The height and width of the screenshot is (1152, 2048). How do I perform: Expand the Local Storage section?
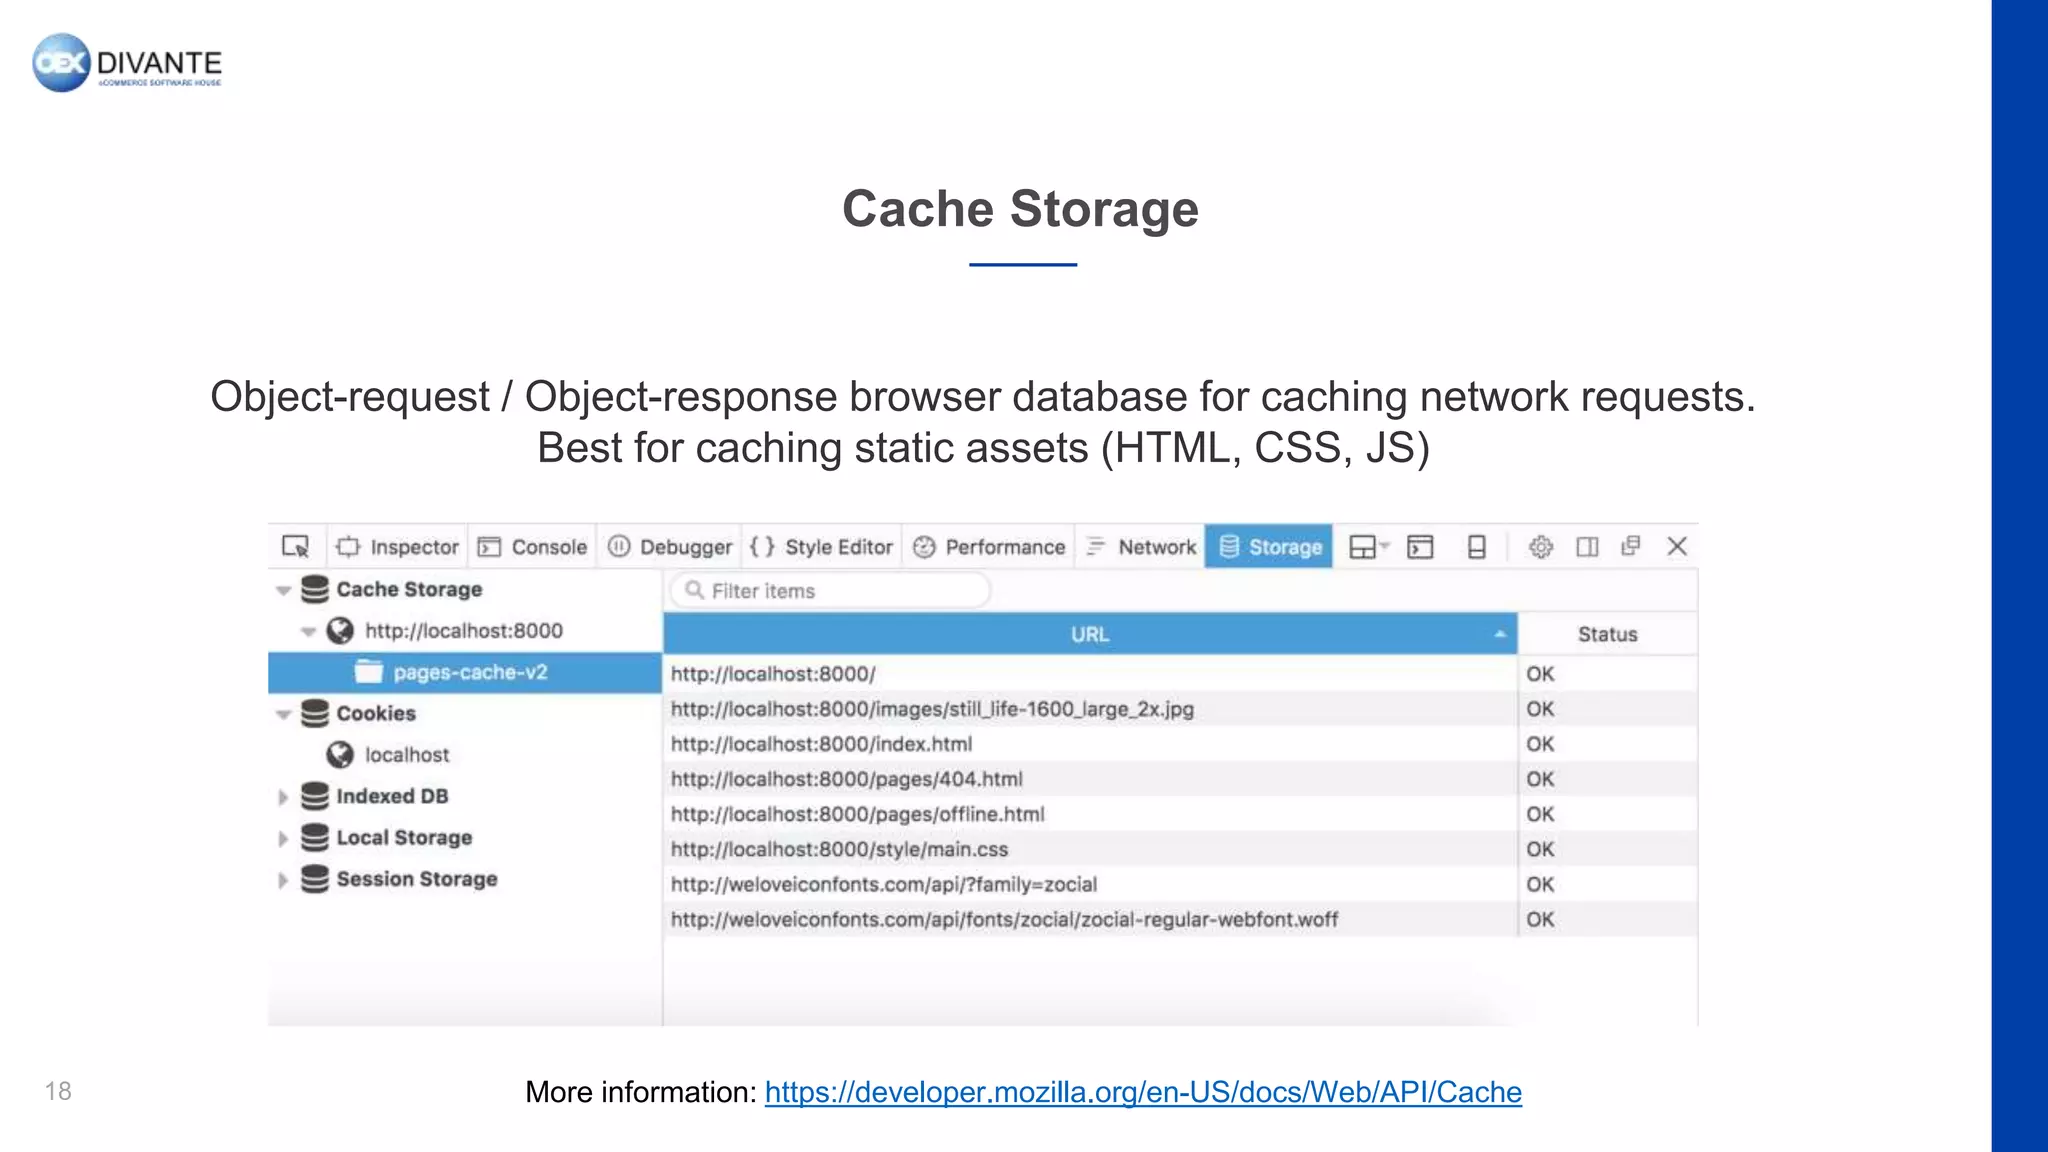[283, 838]
